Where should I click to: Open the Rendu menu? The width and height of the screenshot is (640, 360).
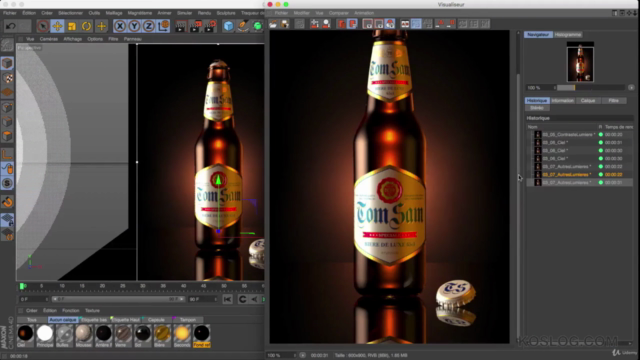coord(204,13)
